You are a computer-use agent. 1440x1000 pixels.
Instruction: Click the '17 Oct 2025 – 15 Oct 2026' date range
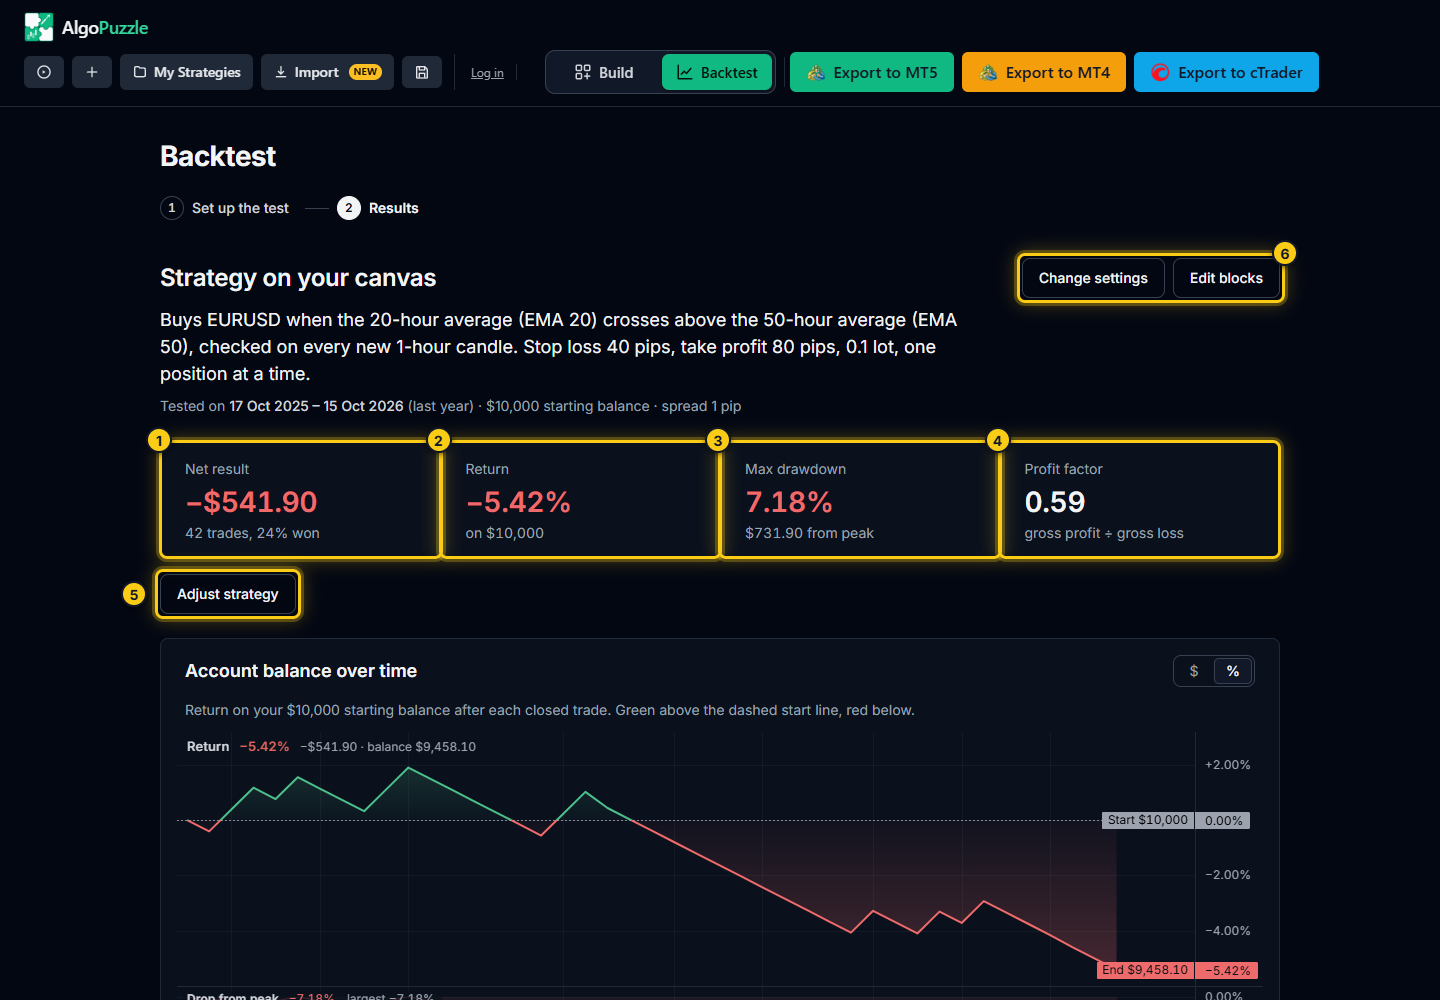(x=316, y=406)
